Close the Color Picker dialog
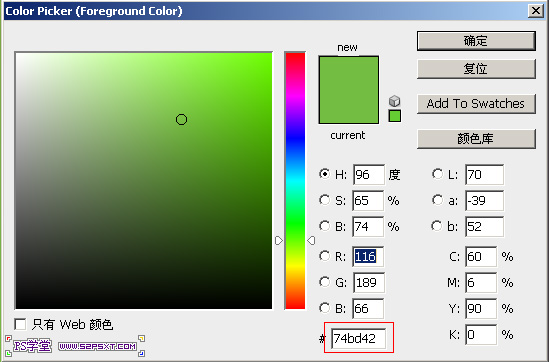 (536, 11)
